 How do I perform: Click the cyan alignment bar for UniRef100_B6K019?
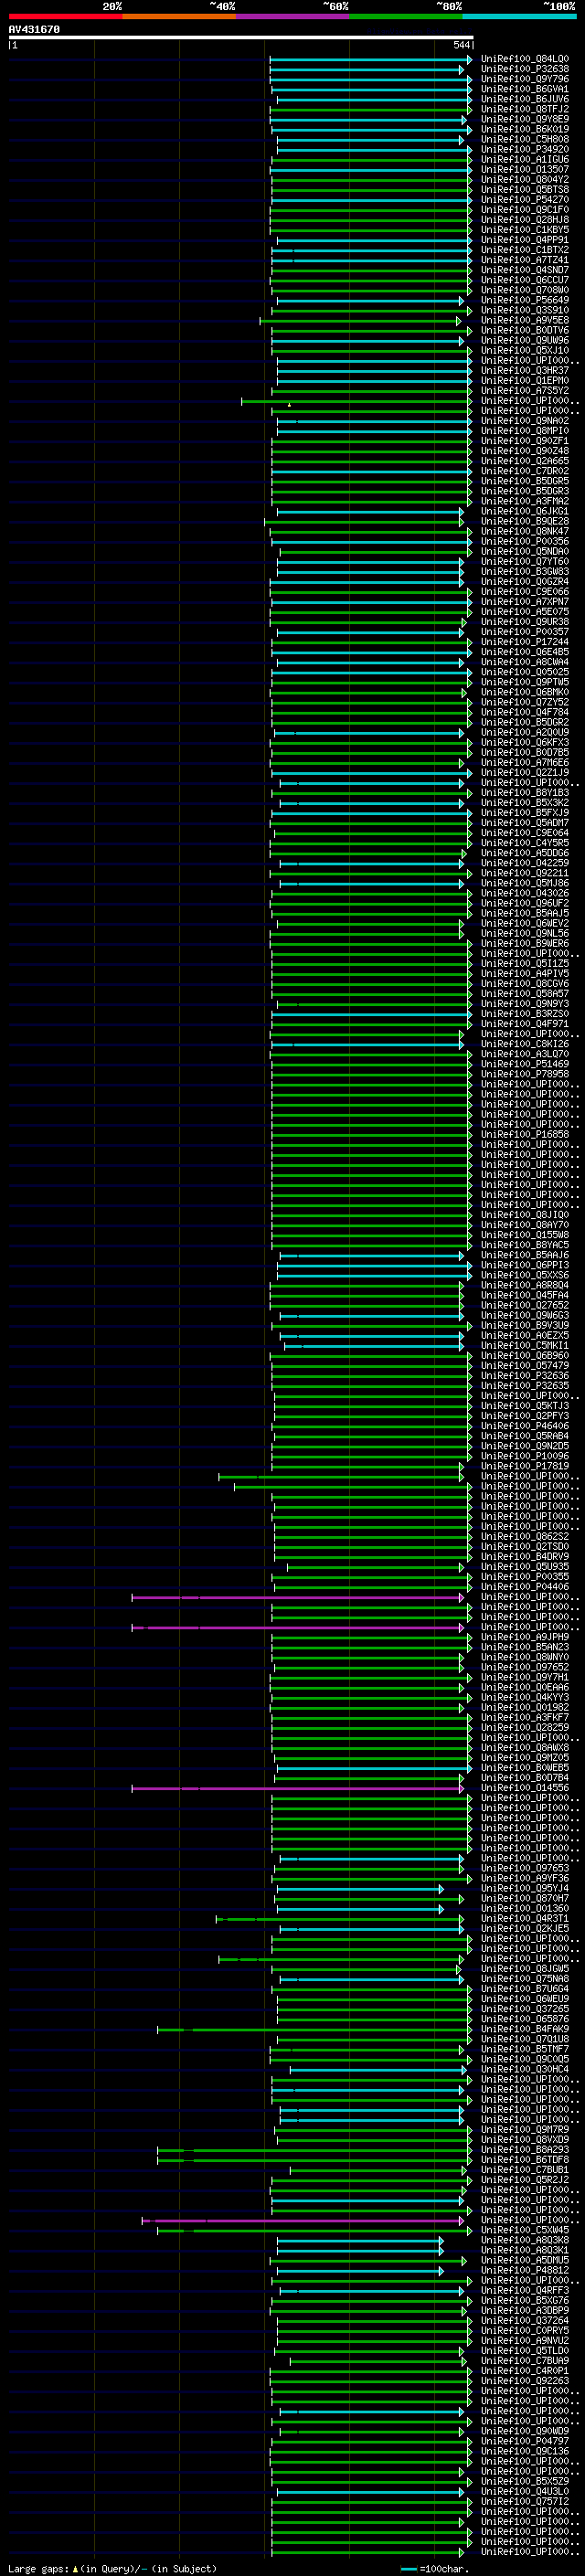coord(370,130)
